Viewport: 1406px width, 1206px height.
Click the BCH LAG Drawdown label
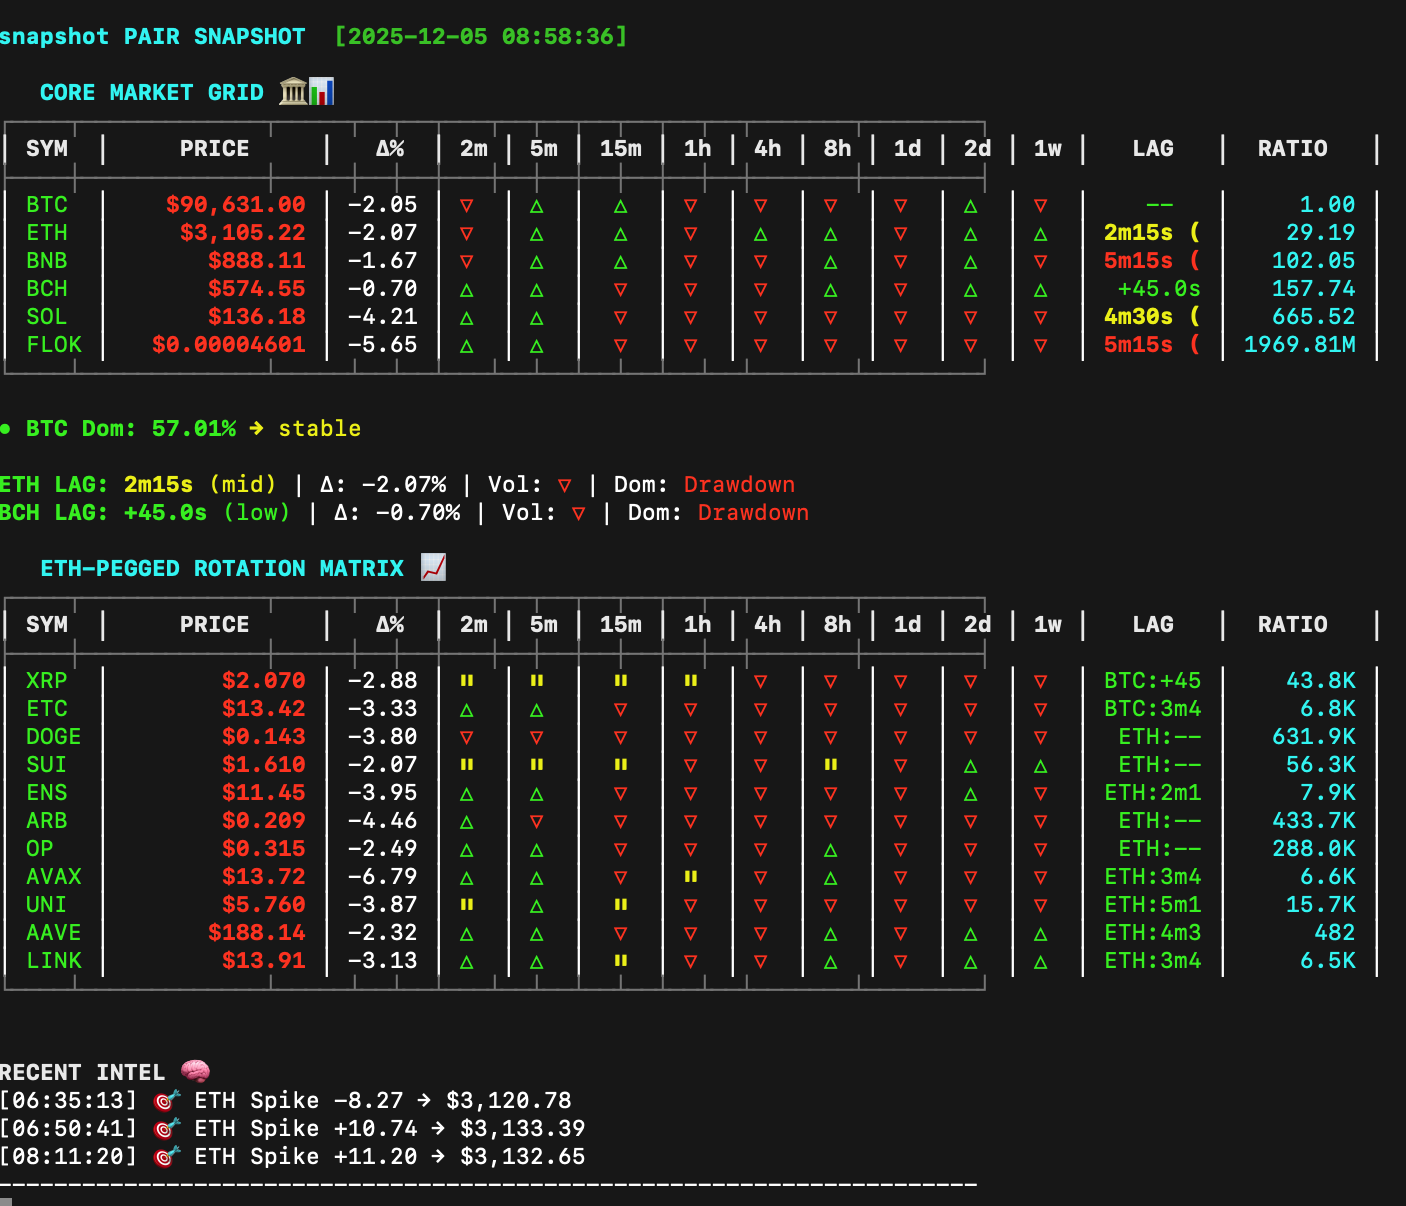tap(754, 512)
